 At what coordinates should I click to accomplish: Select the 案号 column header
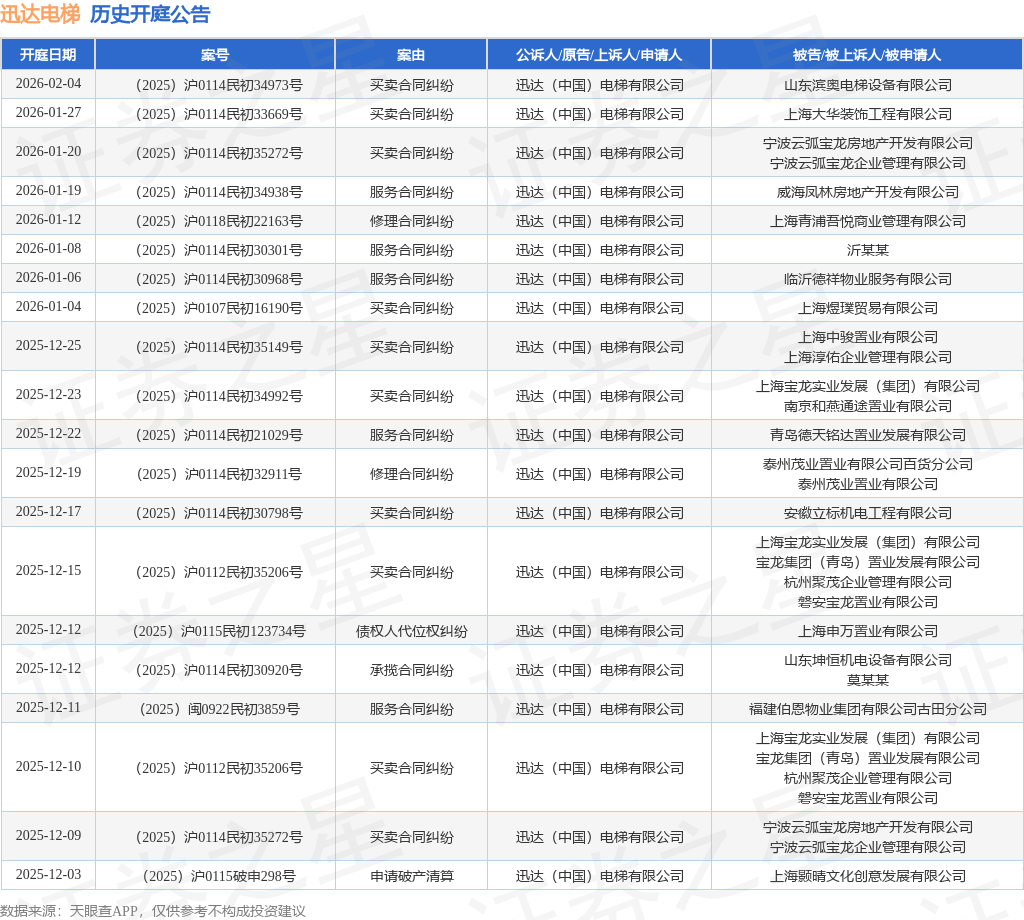pos(215,55)
